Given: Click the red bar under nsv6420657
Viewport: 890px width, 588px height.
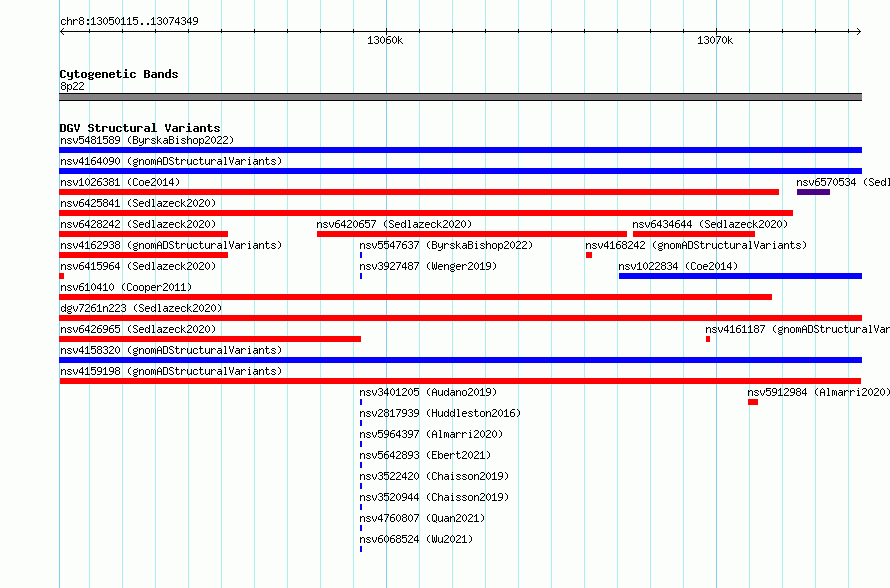Looking at the screenshot, I should (x=472, y=234).
